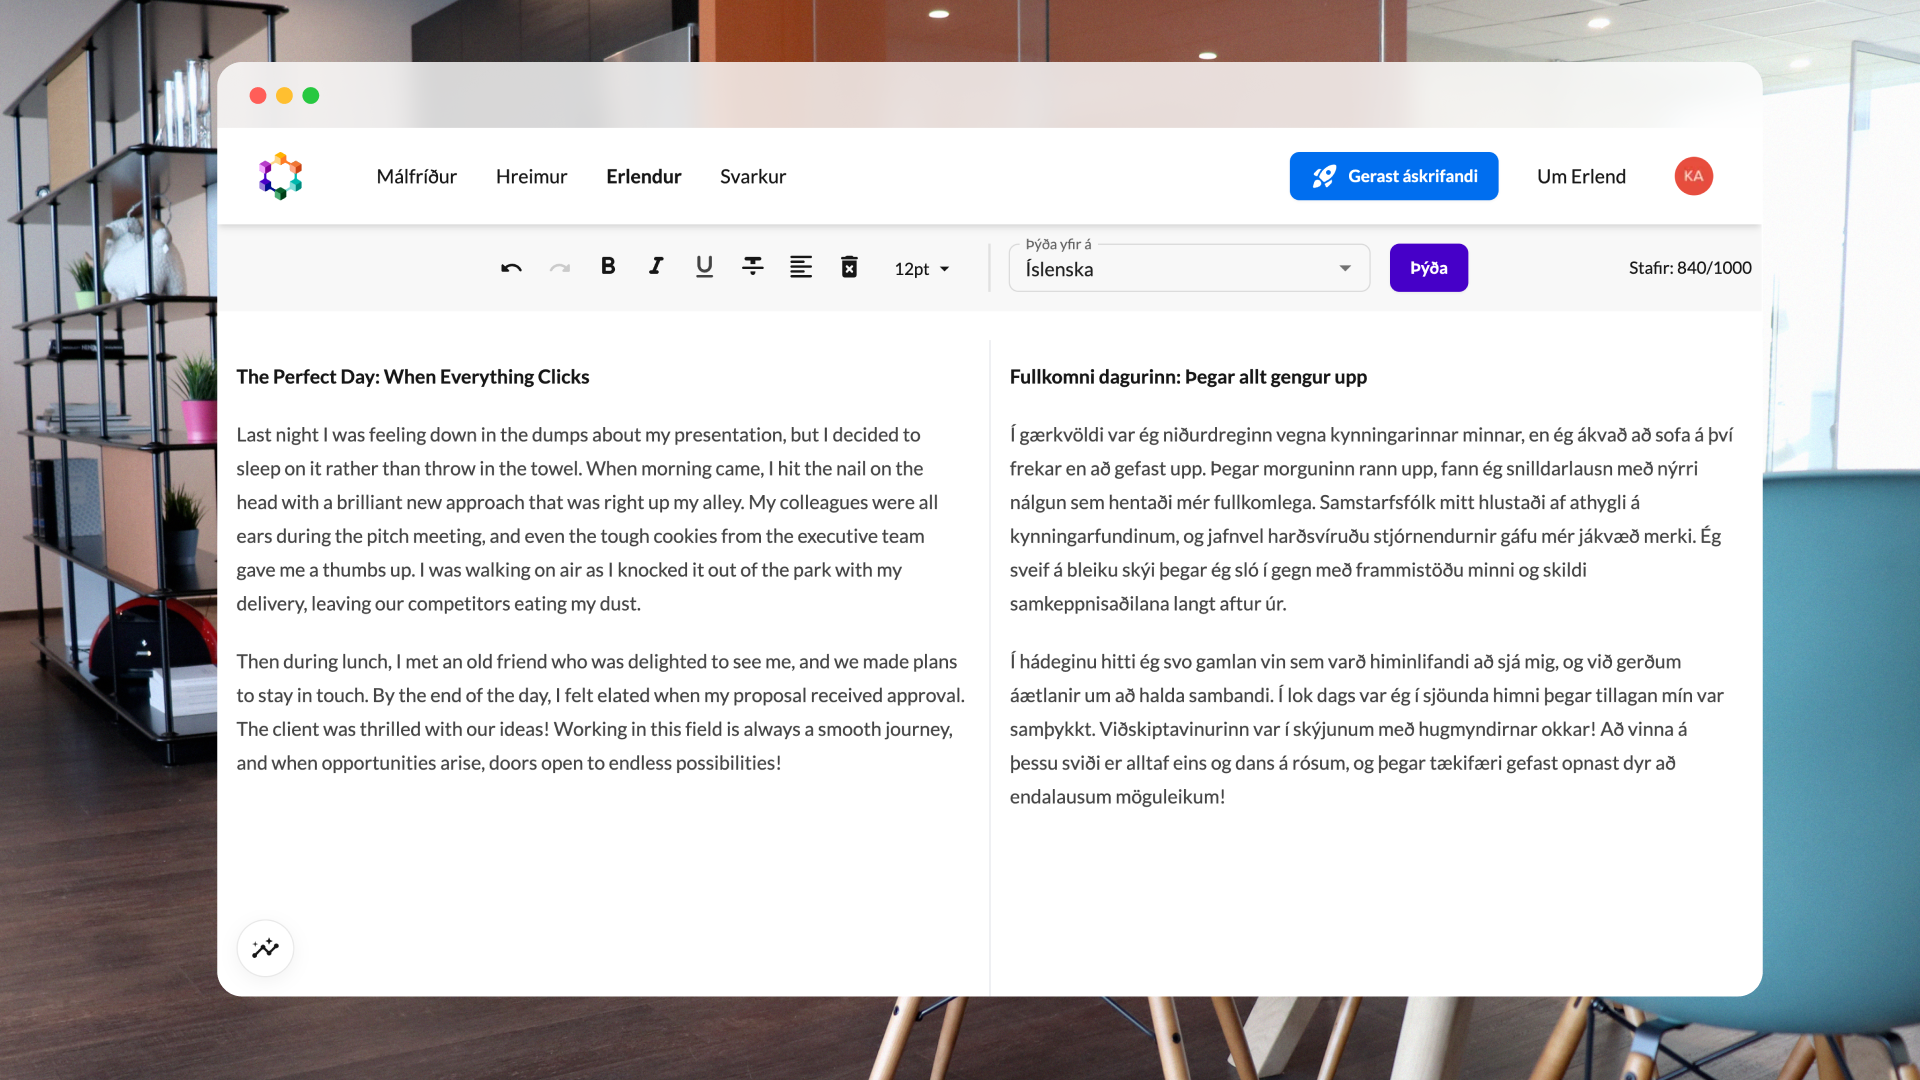Click the redo arrow icon
The height and width of the screenshot is (1080, 1920).
560,267
